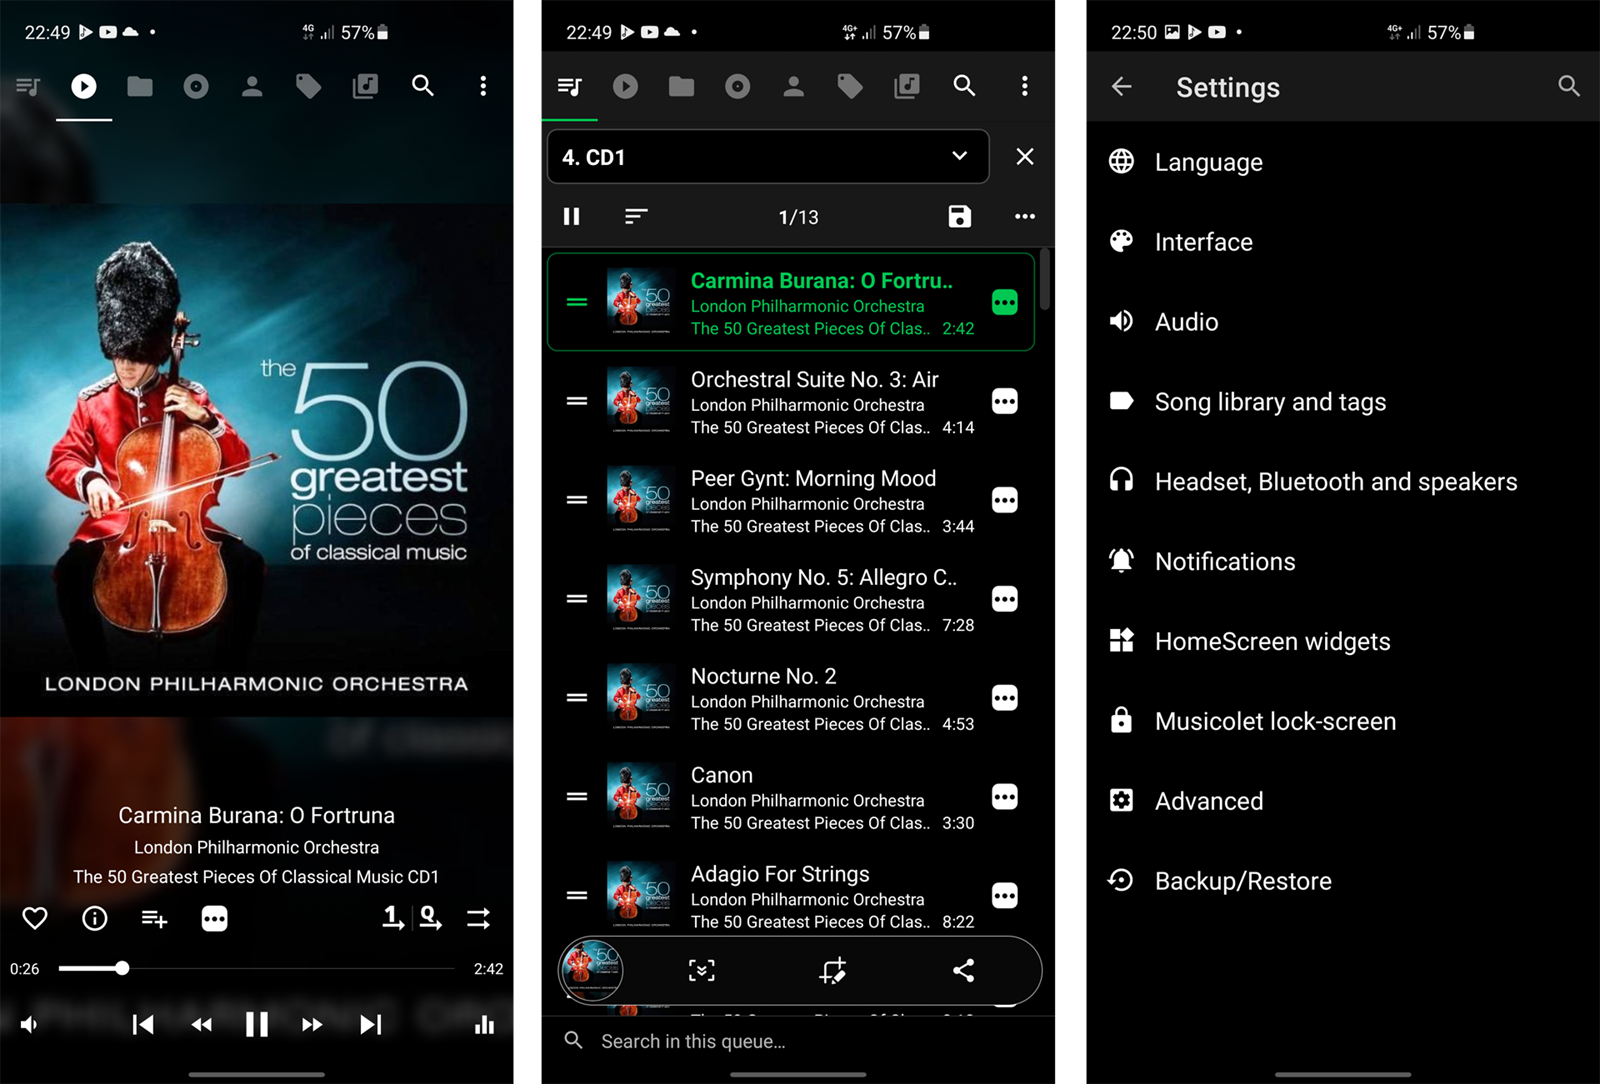Switch to Now Playing tab in the queue screen
Image resolution: width=1600 pixels, height=1084 pixels.
[625, 86]
